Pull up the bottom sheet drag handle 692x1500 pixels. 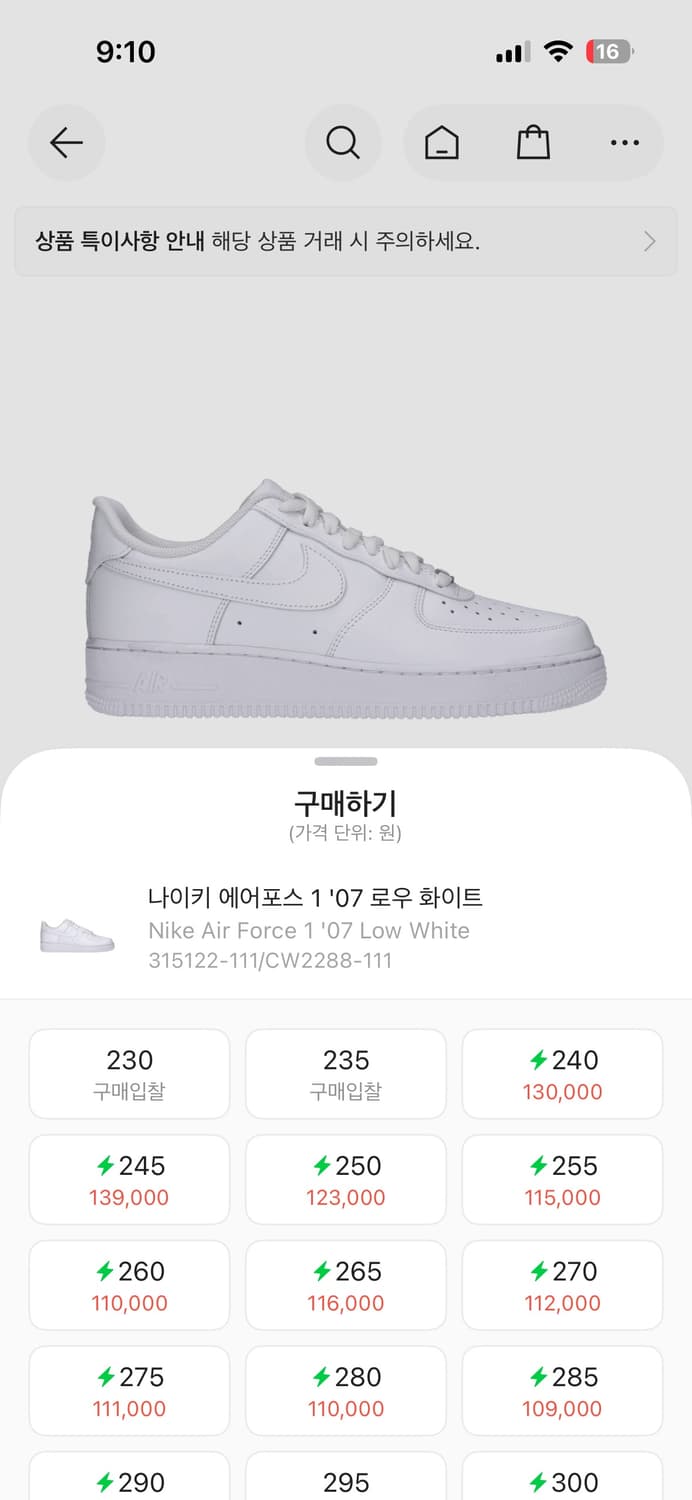coord(346,760)
